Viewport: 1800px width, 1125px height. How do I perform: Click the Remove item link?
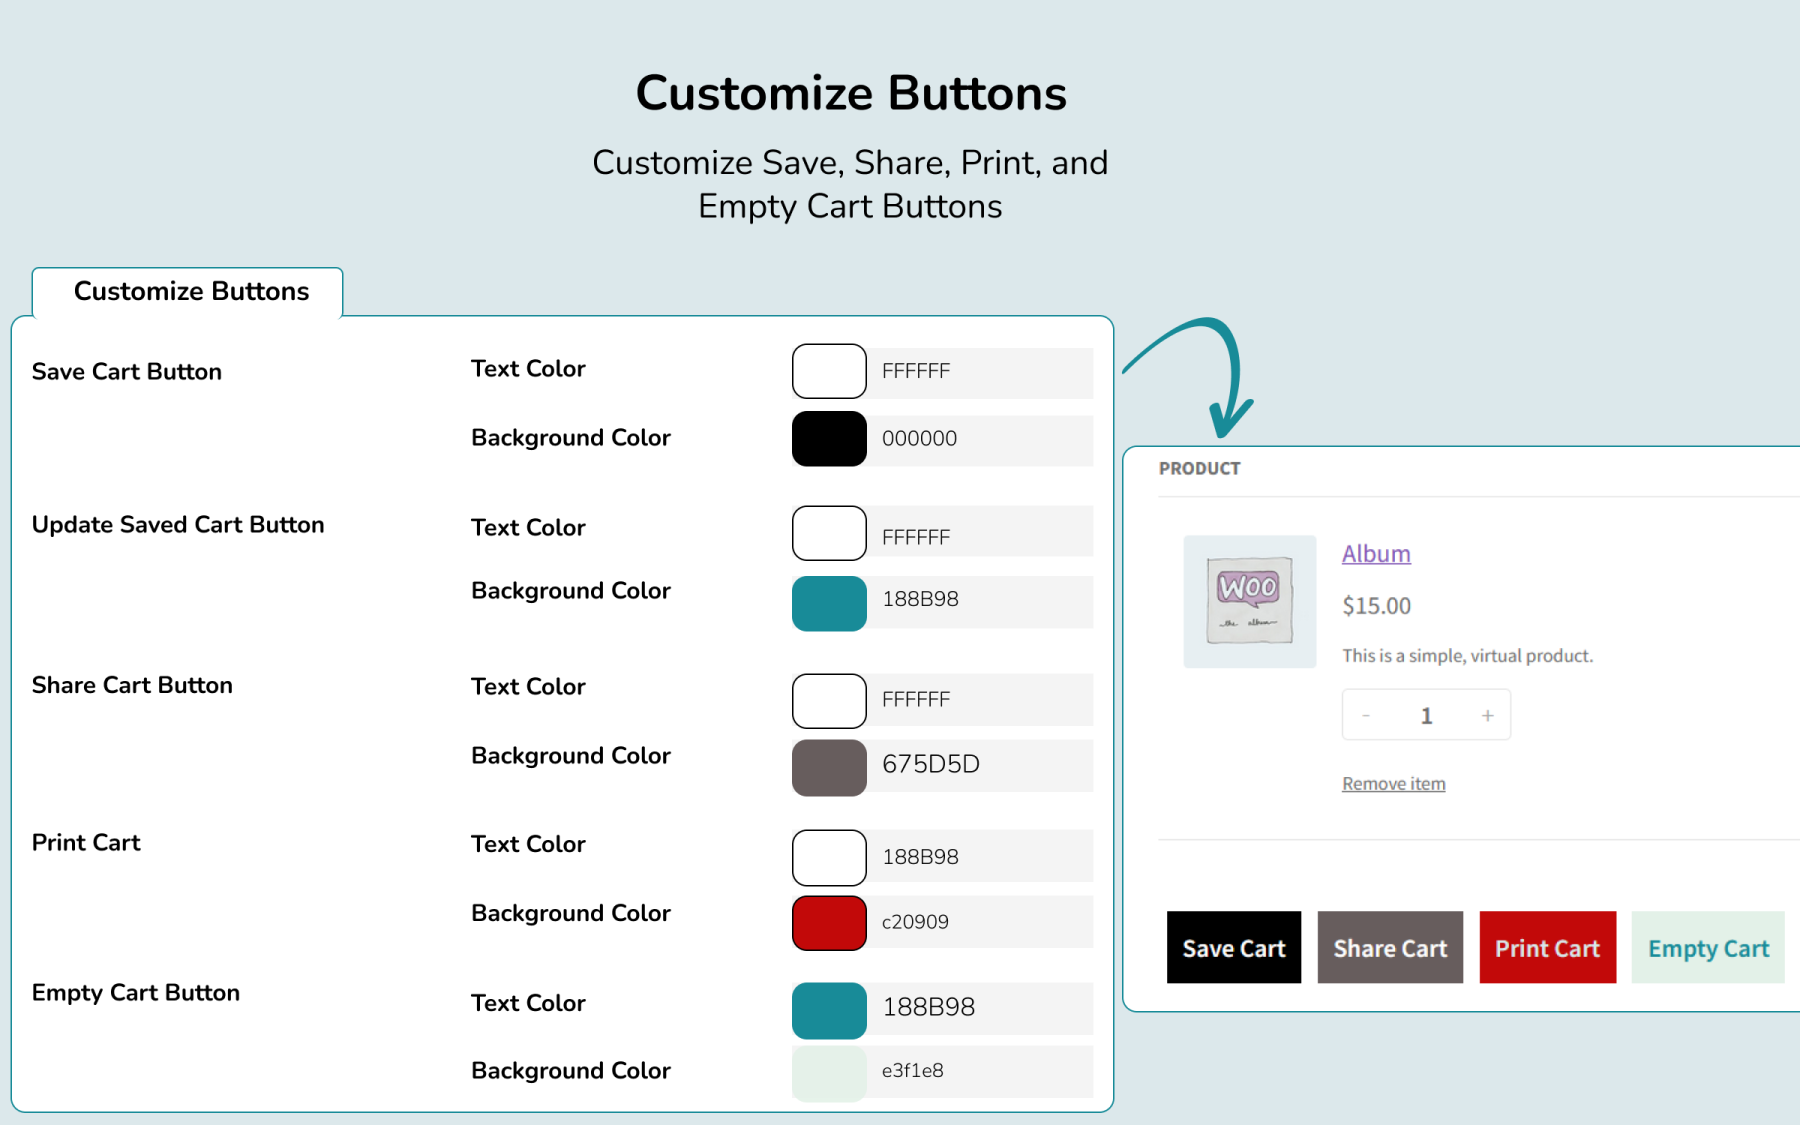[x=1393, y=784]
